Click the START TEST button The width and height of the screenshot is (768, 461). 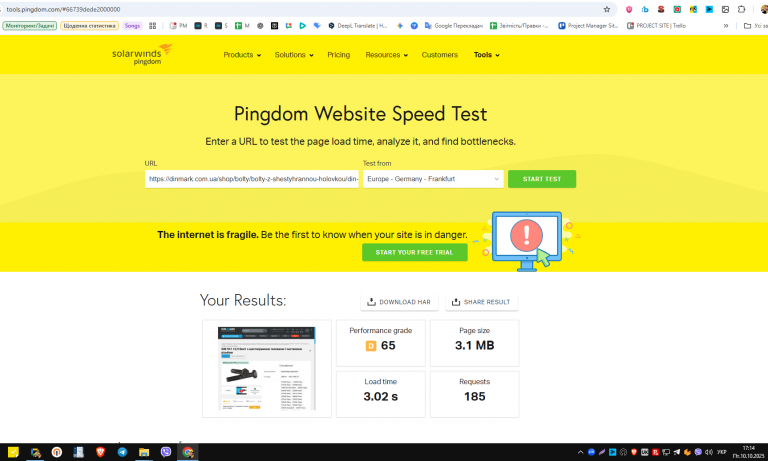pyautogui.click(x=542, y=179)
